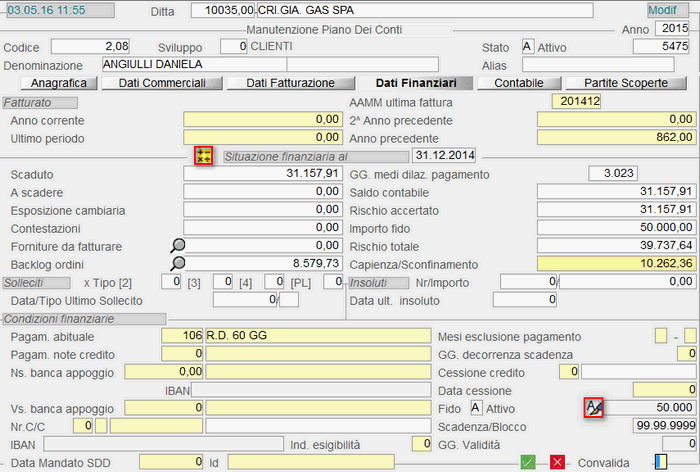Screen dimensions: 700x472
Task: Click the calculator icon beside Situazione finanziaria
Action: (204, 155)
